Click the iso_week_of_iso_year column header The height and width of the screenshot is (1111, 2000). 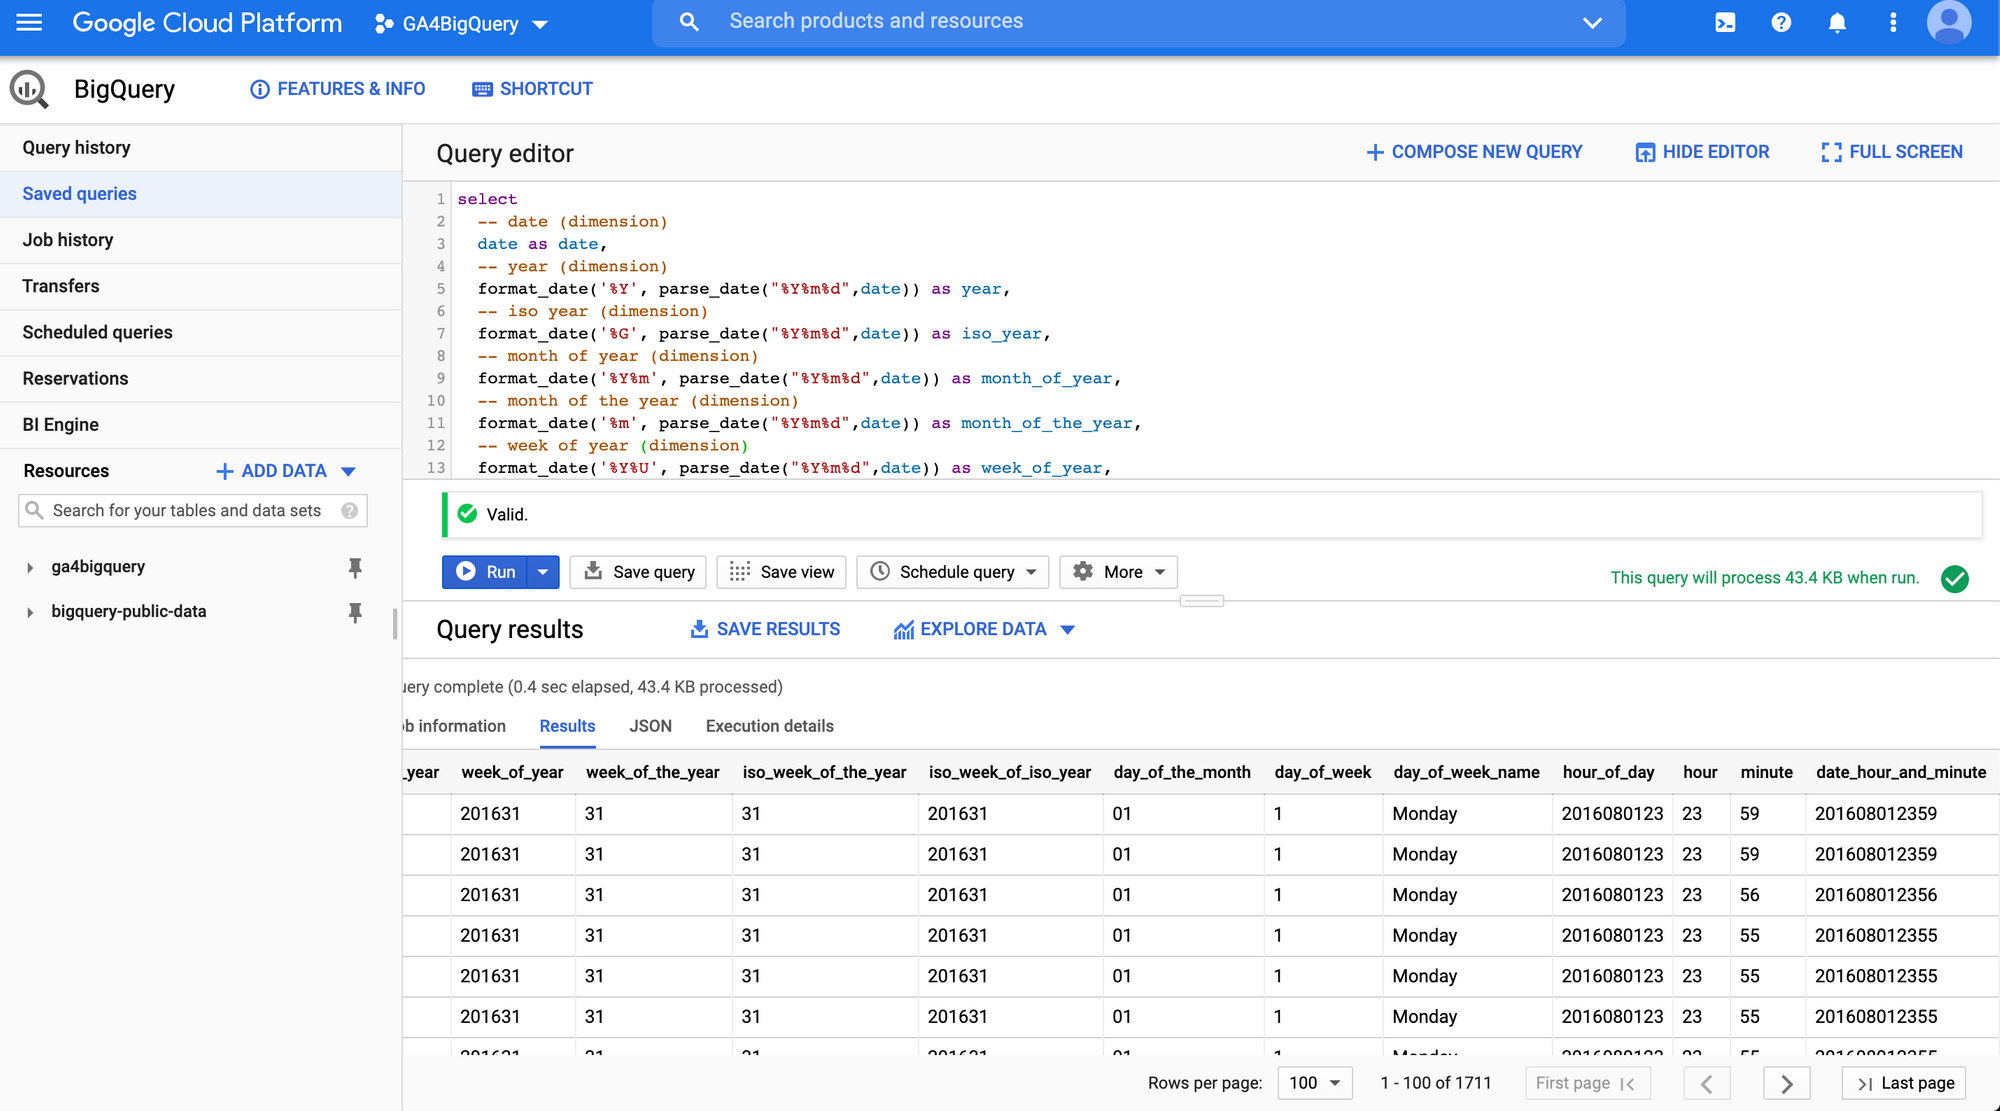coord(1010,772)
